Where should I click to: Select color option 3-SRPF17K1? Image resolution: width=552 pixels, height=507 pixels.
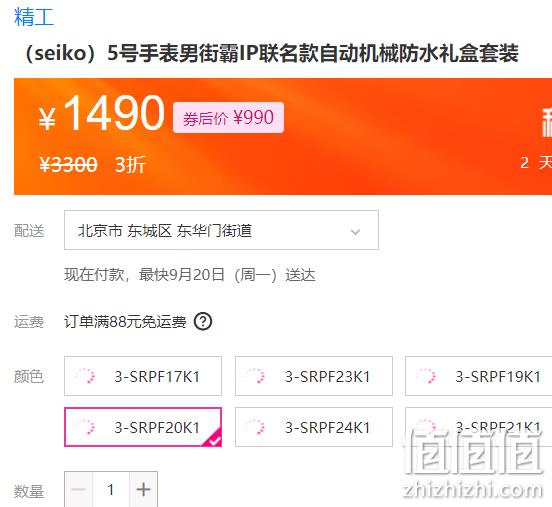143,376
